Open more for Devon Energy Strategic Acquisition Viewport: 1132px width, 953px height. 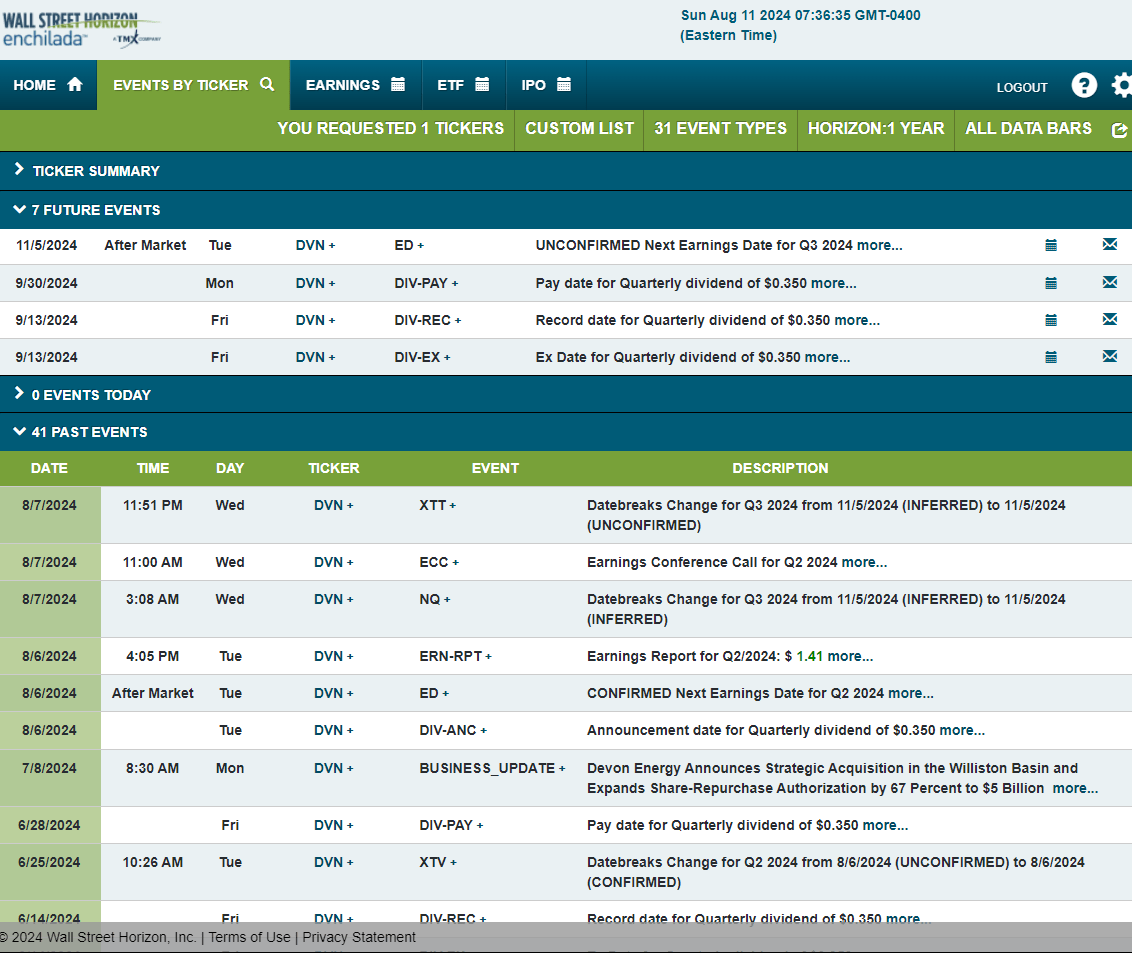click(x=1075, y=788)
